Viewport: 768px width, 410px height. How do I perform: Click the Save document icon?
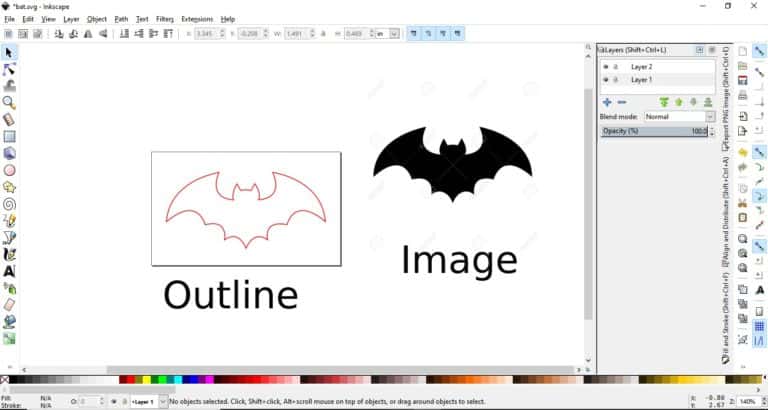pos(743,81)
